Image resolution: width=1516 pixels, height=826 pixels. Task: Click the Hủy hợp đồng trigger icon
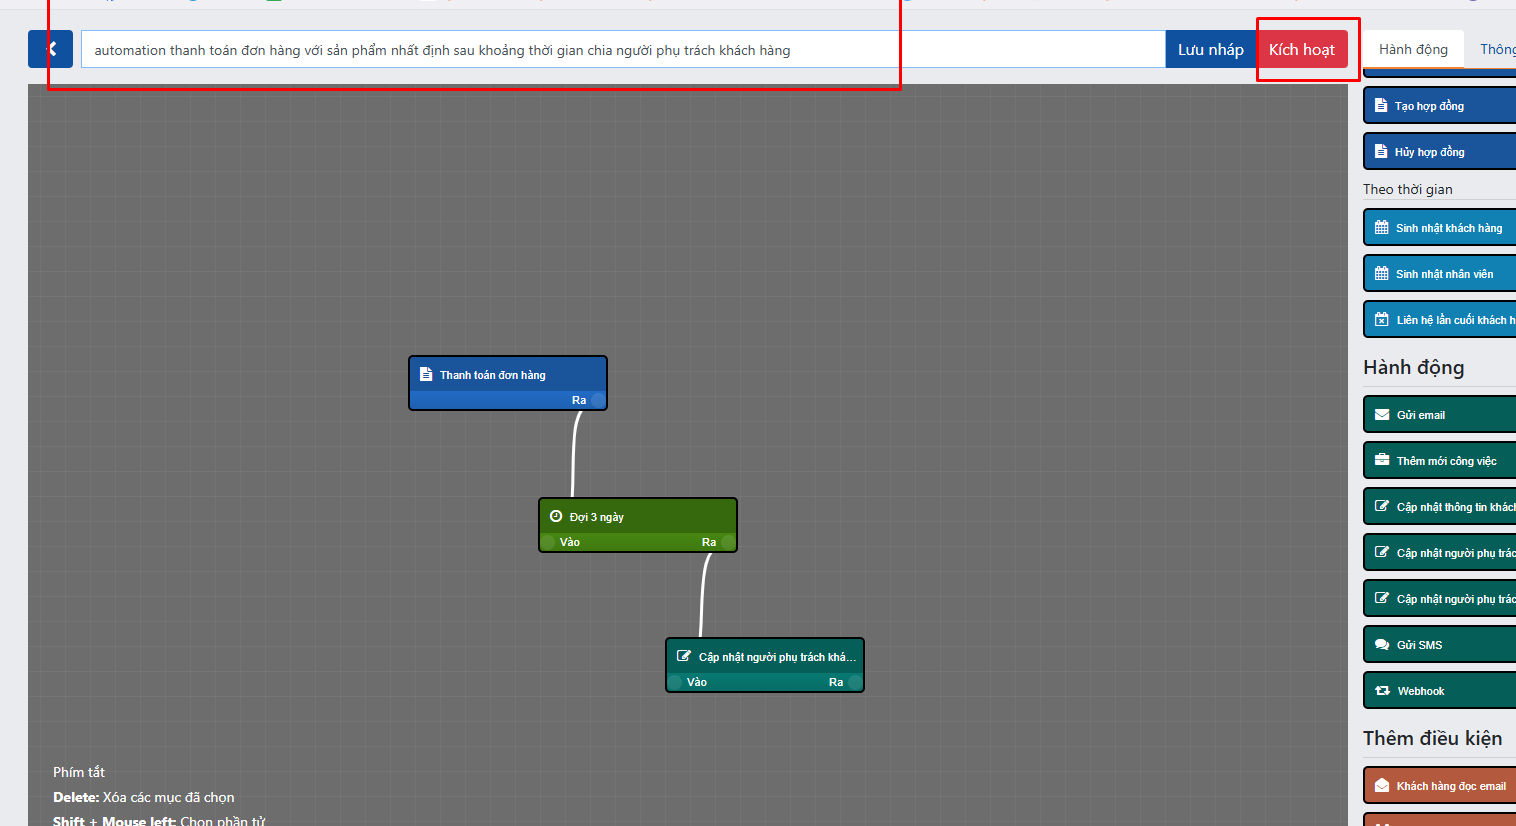1381,152
